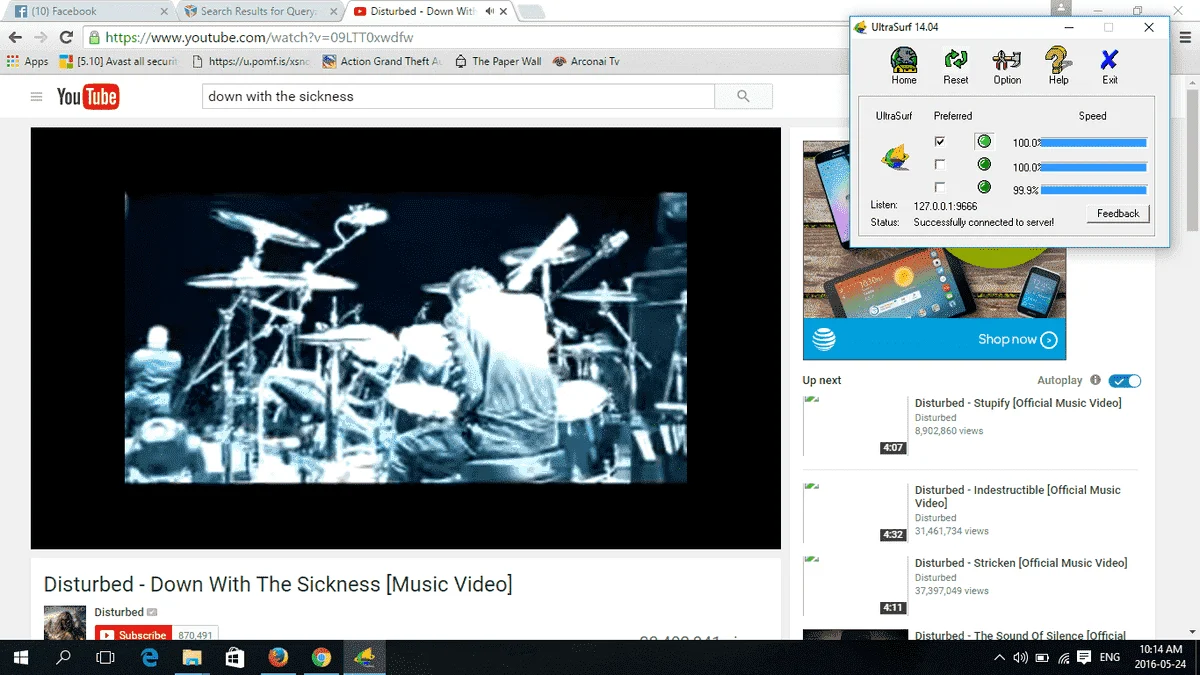Click the AT&T Shop now ad button
This screenshot has height=675, width=1200.
pos(1017,340)
